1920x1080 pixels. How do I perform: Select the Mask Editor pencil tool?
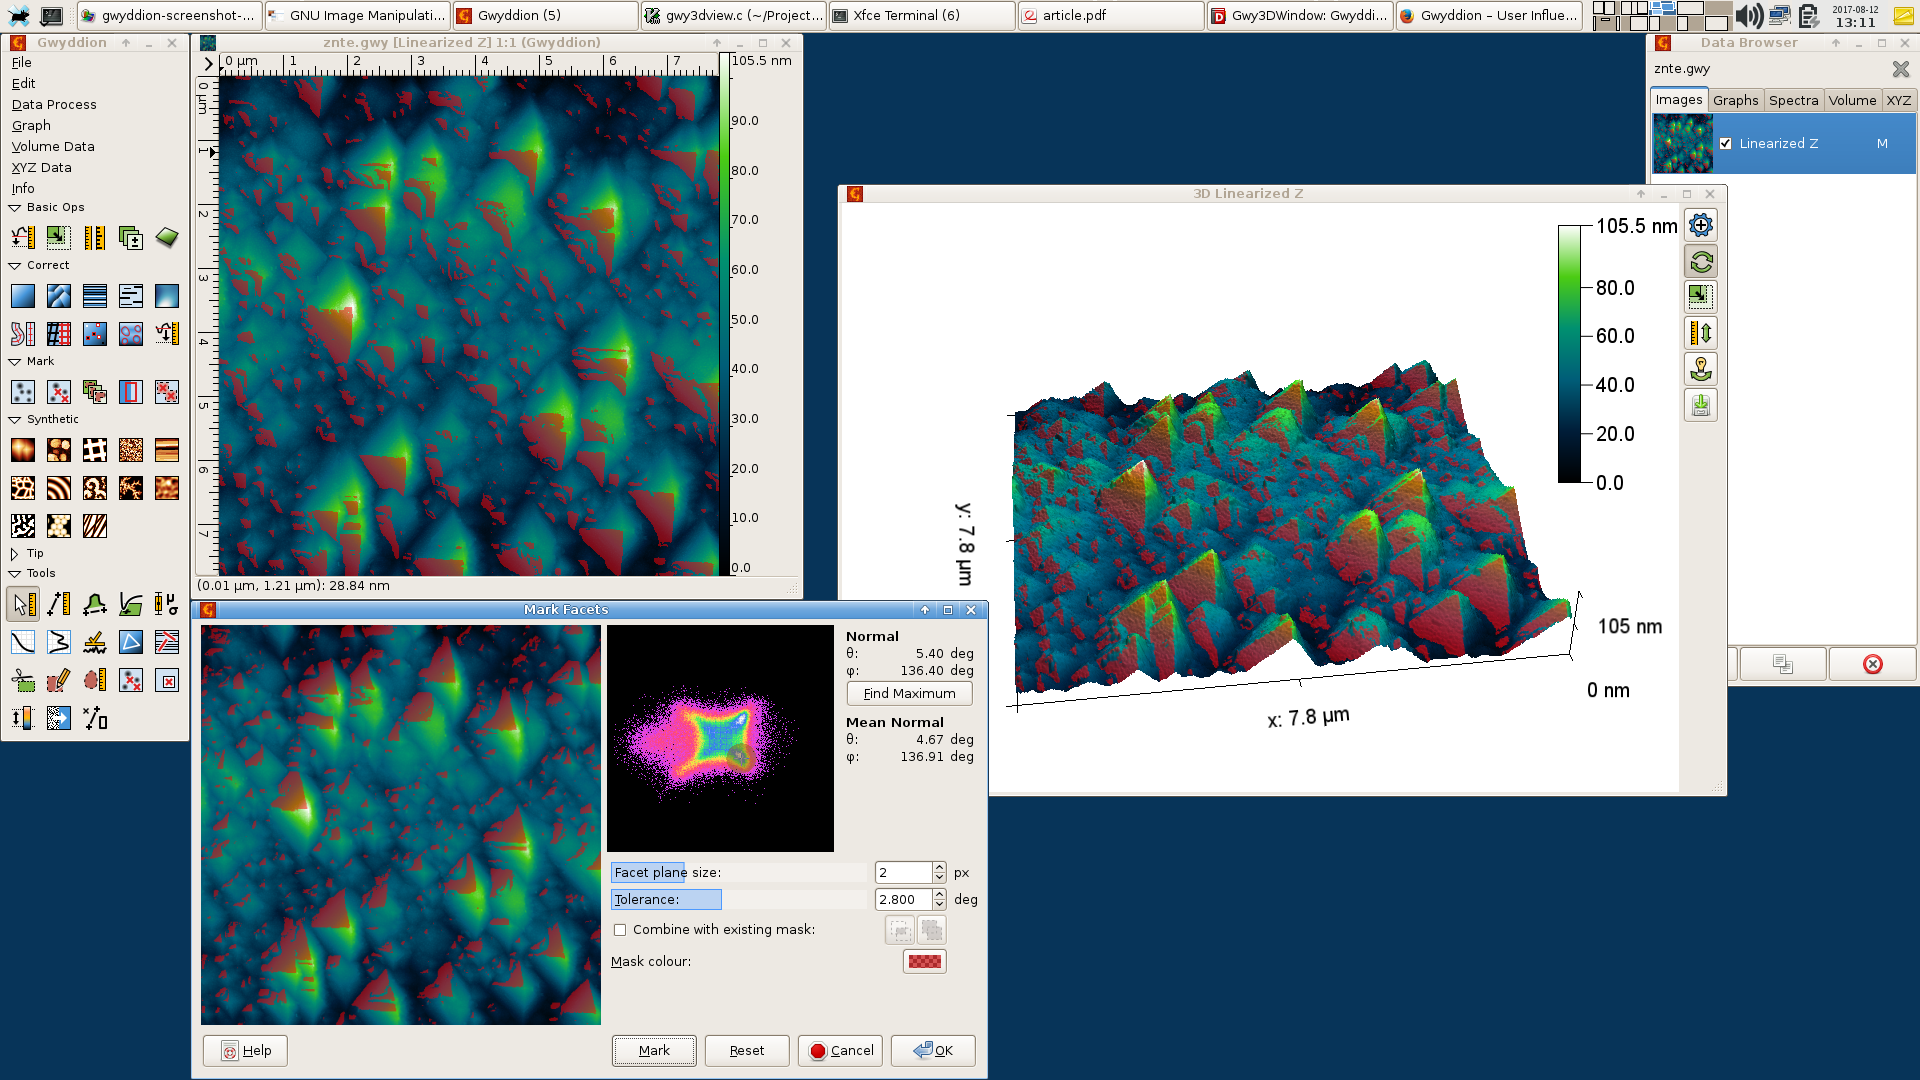pos(58,681)
